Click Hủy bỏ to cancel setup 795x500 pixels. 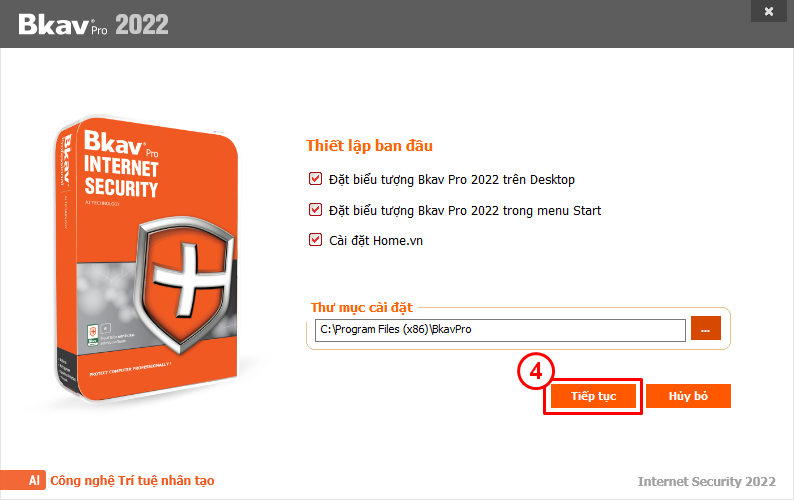[x=688, y=396]
